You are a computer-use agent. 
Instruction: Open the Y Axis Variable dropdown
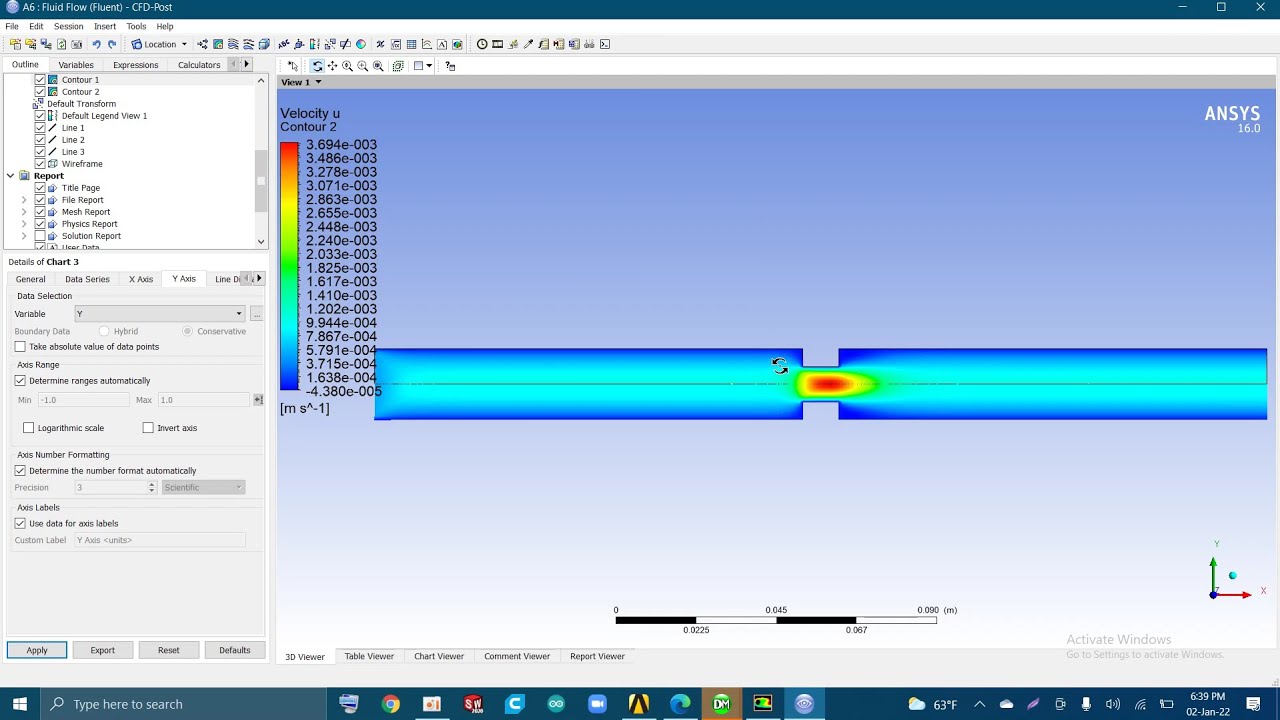(159, 314)
